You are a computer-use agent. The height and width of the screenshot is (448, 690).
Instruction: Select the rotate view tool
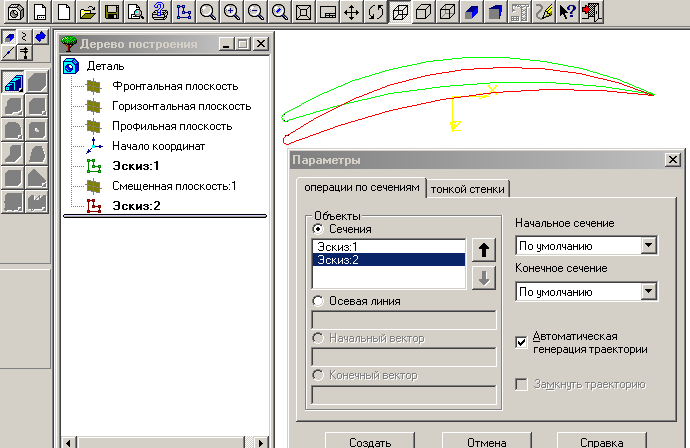[x=375, y=12]
